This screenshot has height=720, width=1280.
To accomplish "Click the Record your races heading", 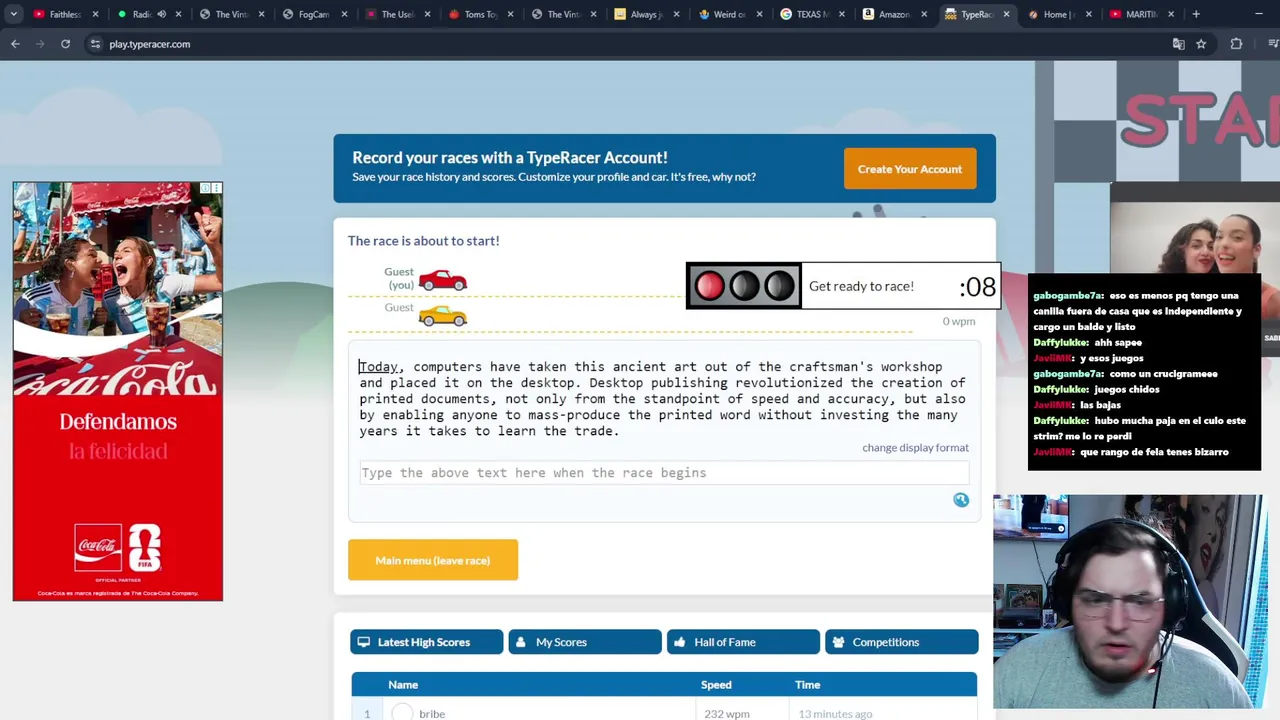I will coord(510,158).
